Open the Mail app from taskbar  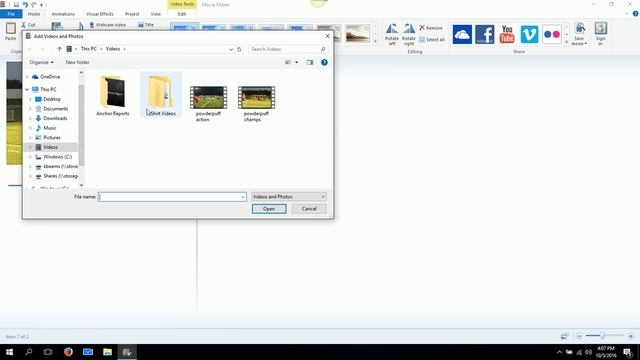88,352
